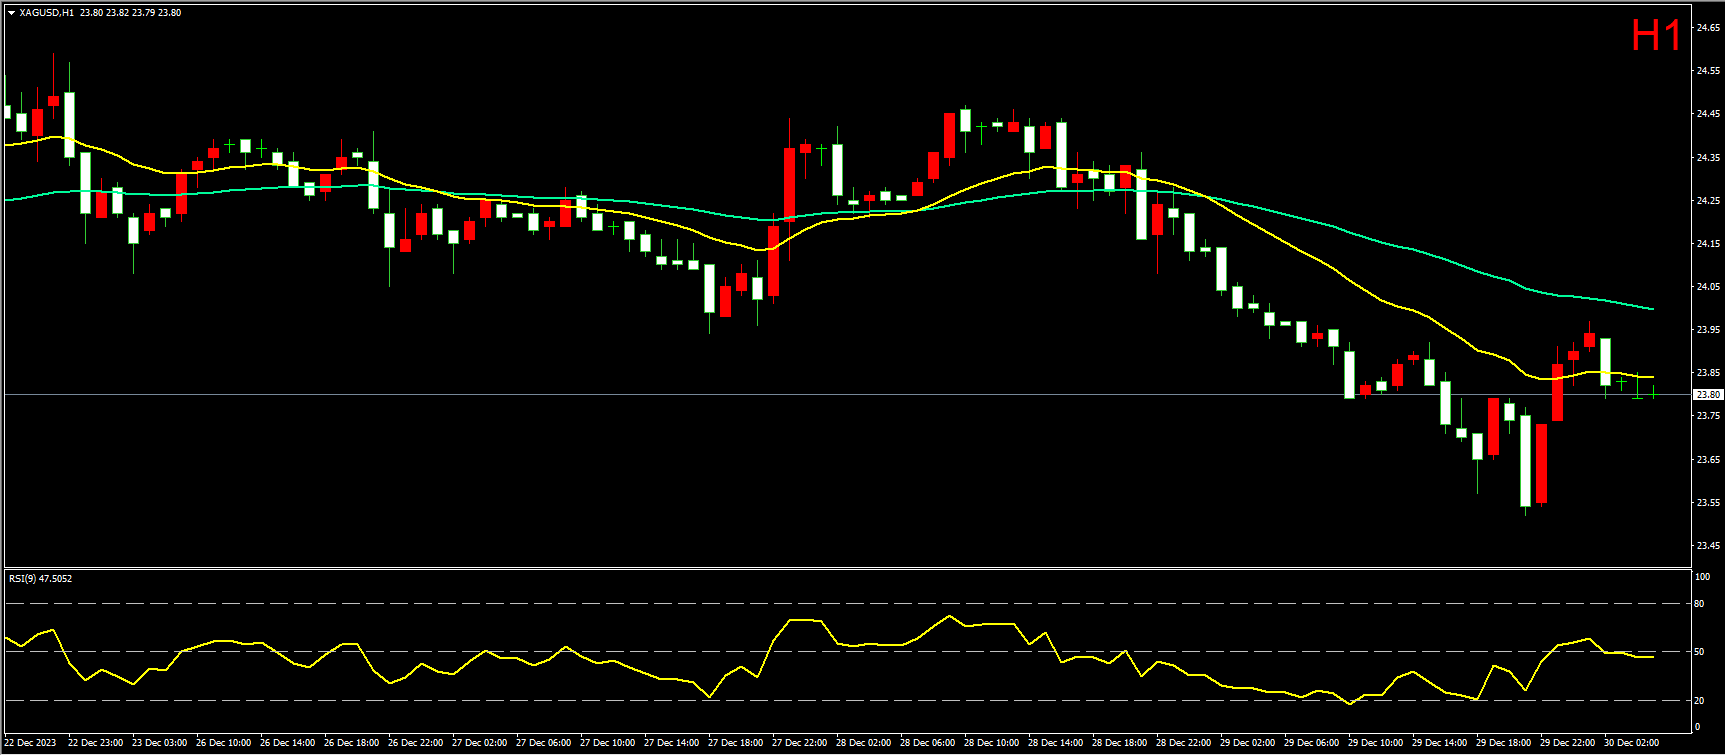Click the 24.05 price scale label
The image size is (1725, 756).
point(1707,287)
